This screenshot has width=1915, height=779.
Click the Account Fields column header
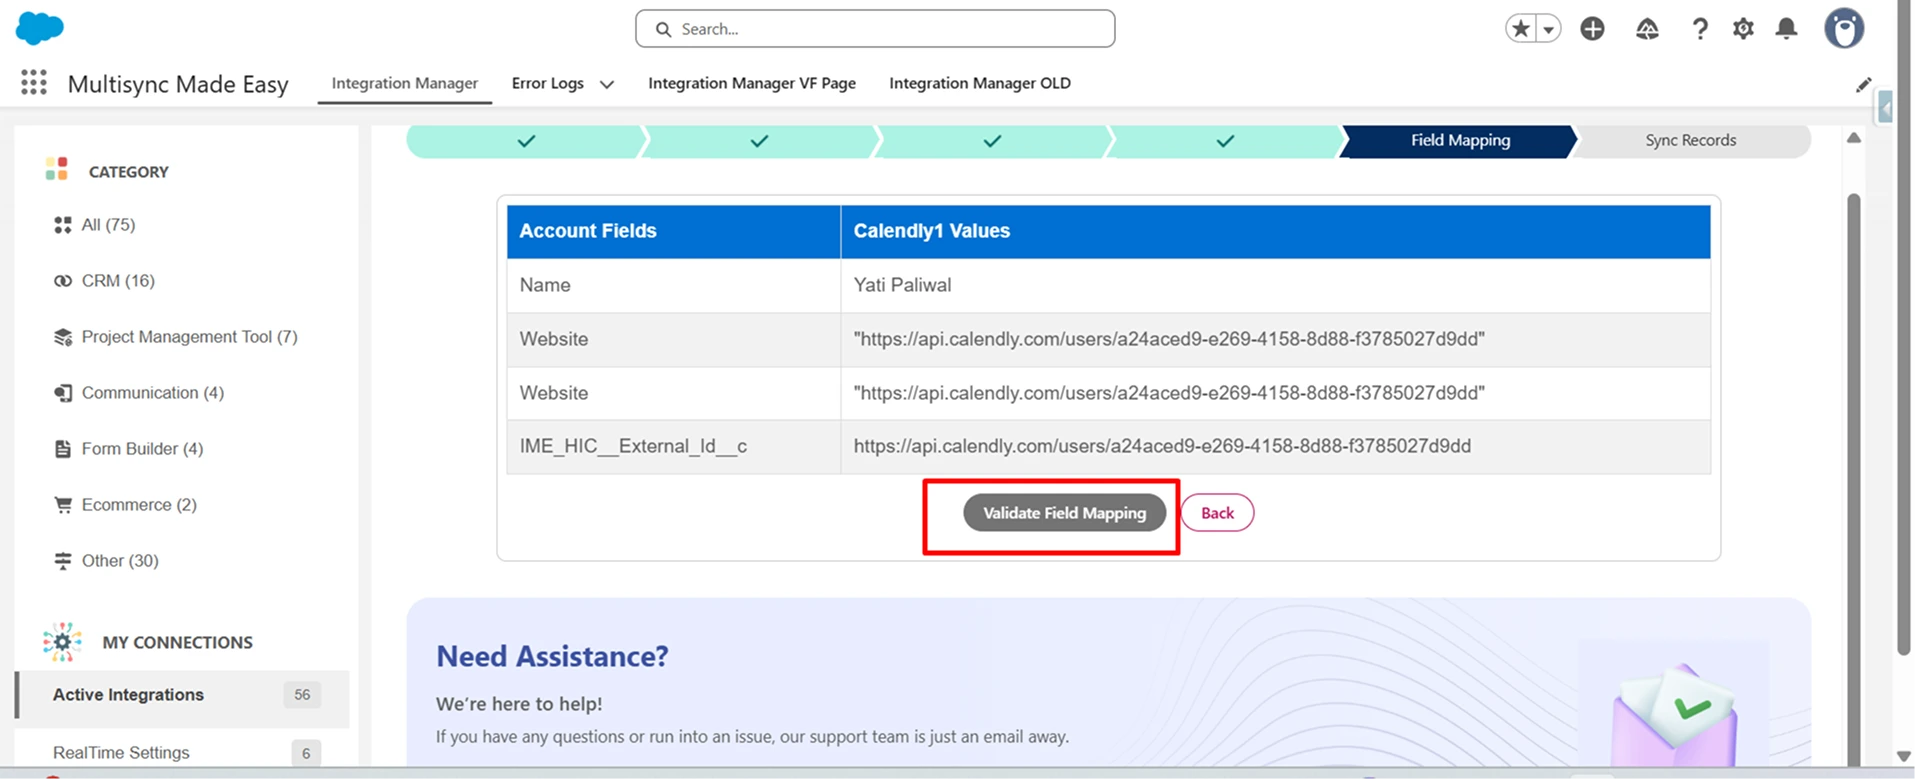(x=673, y=231)
